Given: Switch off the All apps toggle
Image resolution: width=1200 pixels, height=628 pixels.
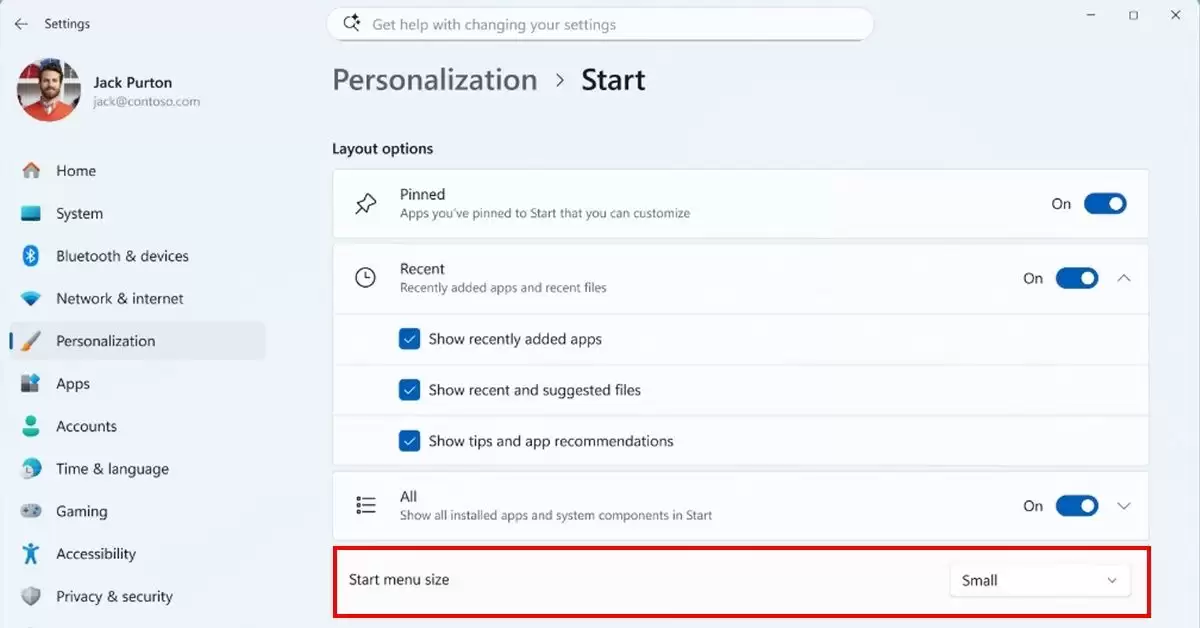Looking at the screenshot, I should pos(1077,506).
